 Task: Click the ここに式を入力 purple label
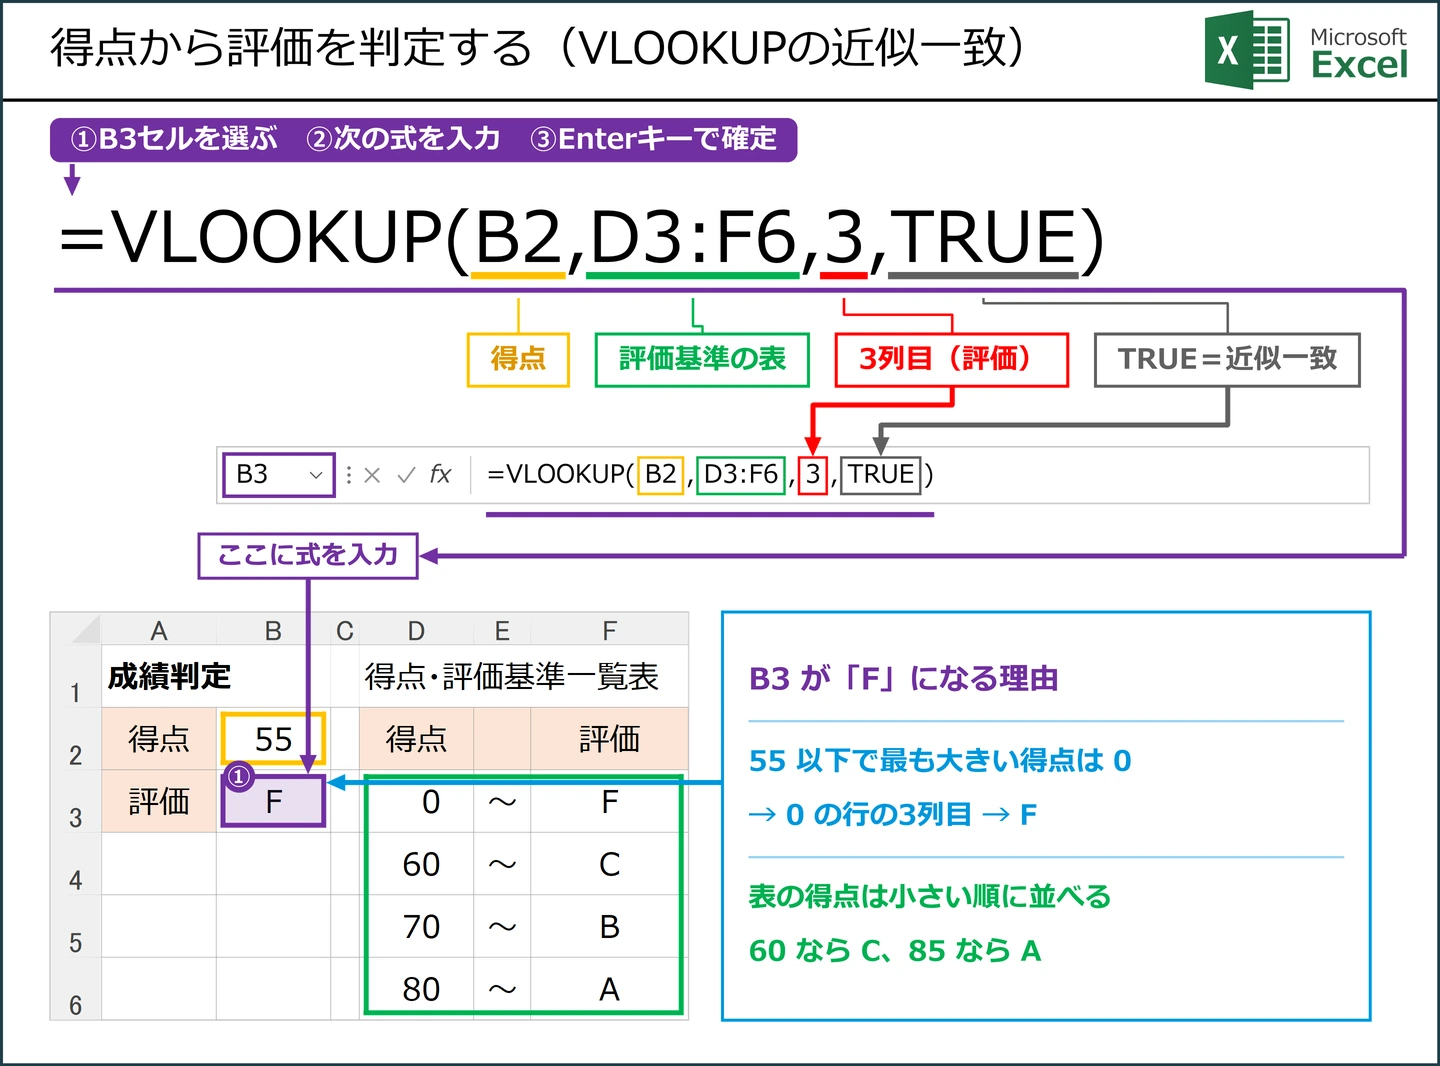tap(308, 555)
